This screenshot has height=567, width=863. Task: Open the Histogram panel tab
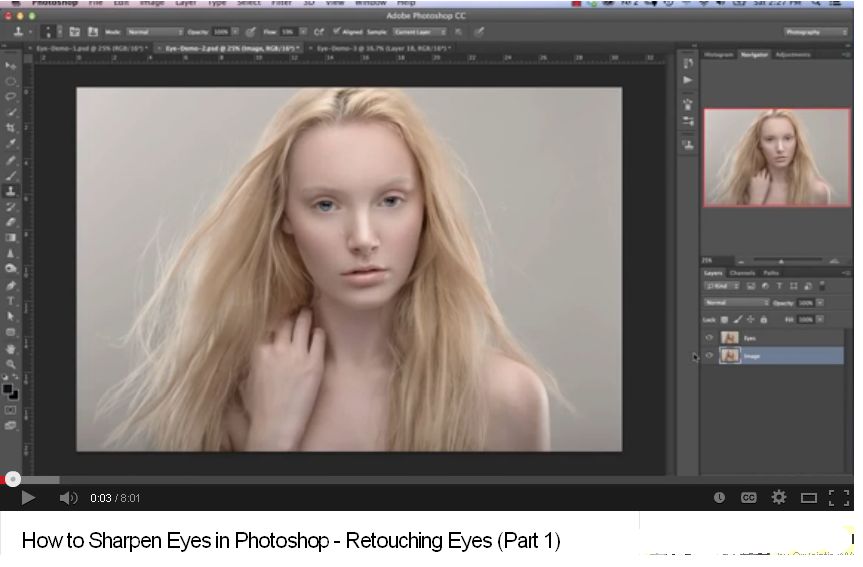point(718,54)
